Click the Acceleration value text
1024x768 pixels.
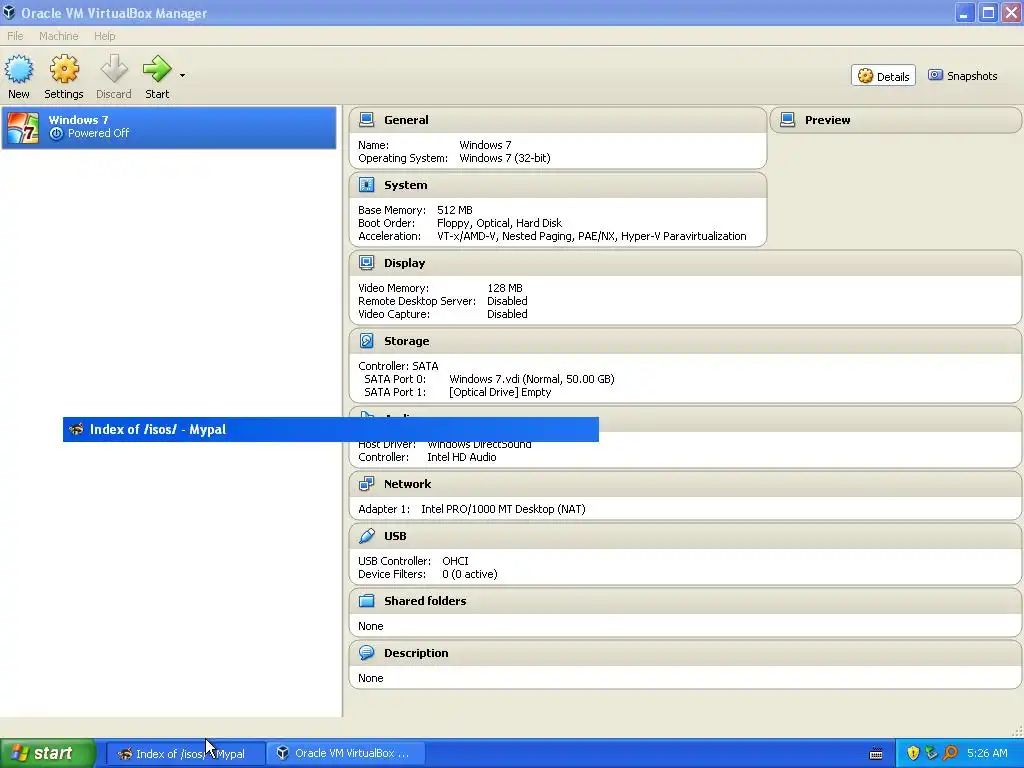point(592,236)
